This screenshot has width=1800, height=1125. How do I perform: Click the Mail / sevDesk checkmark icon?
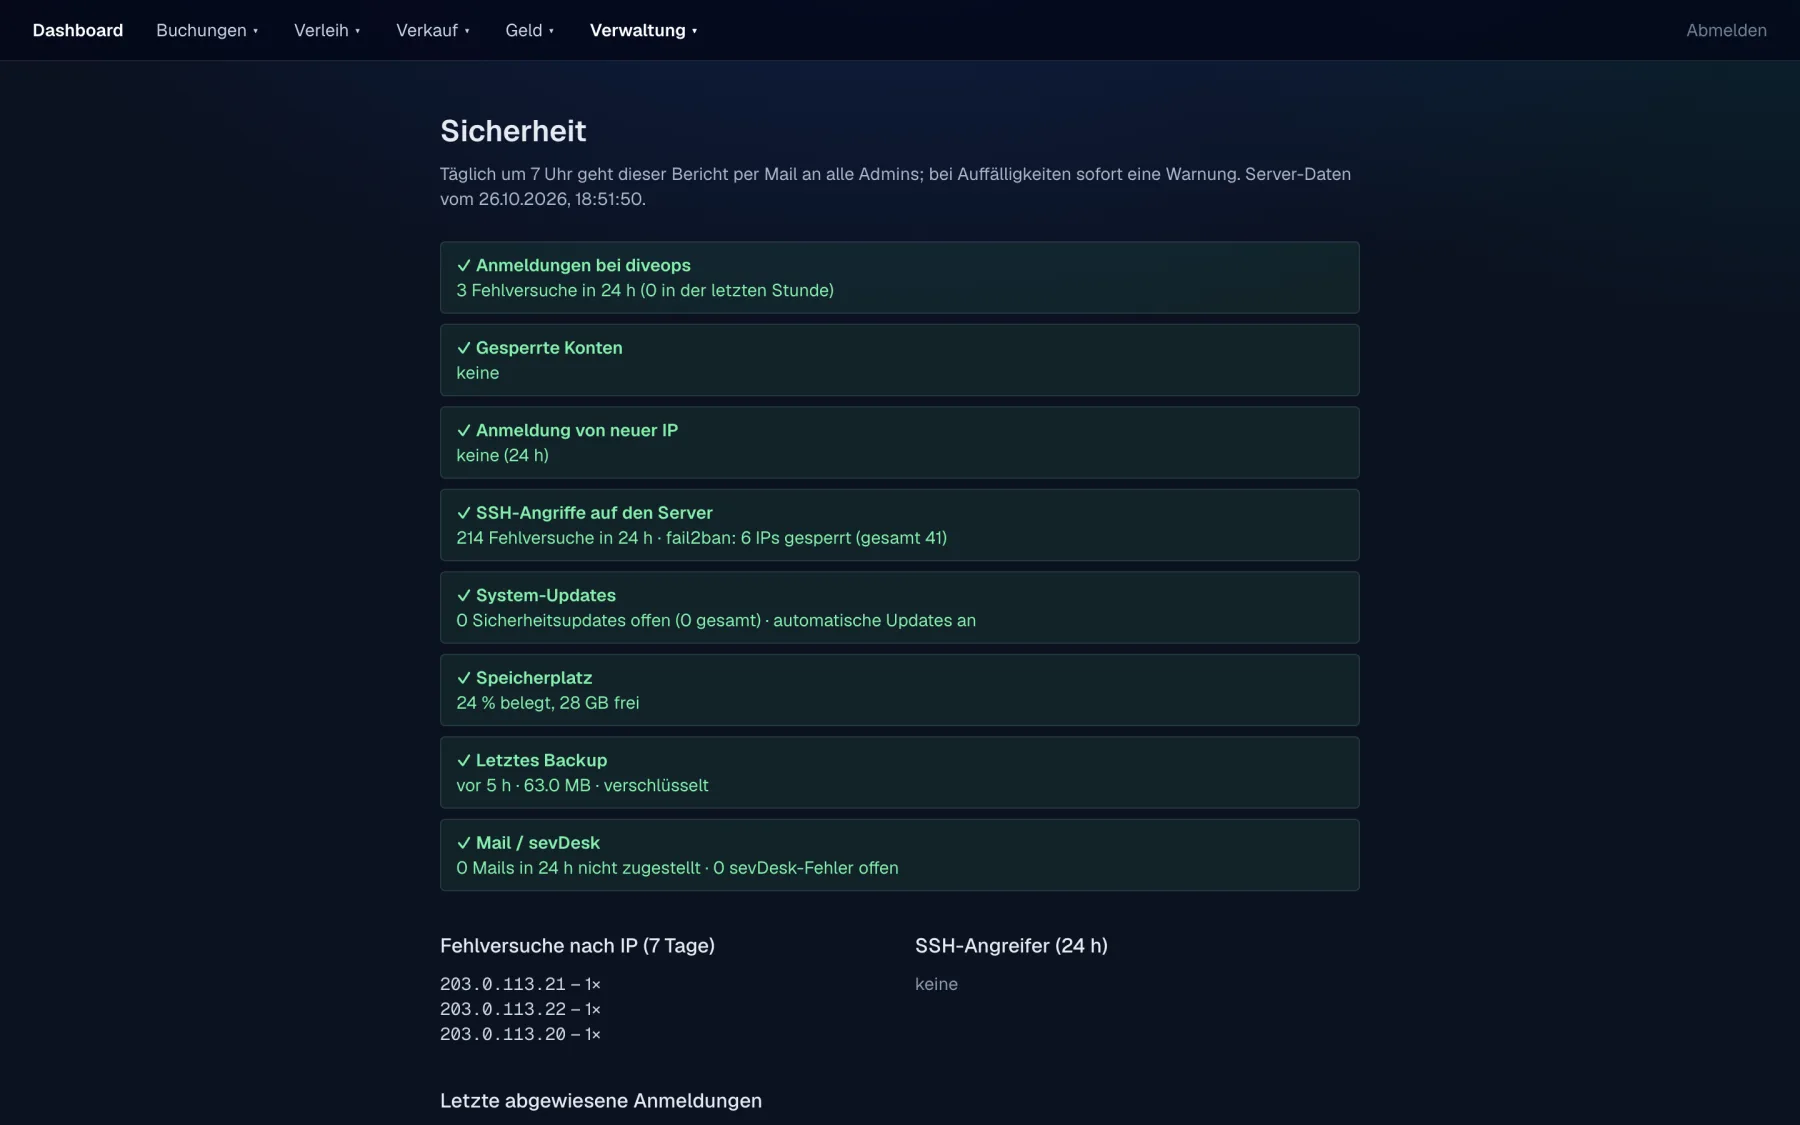tap(463, 843)
